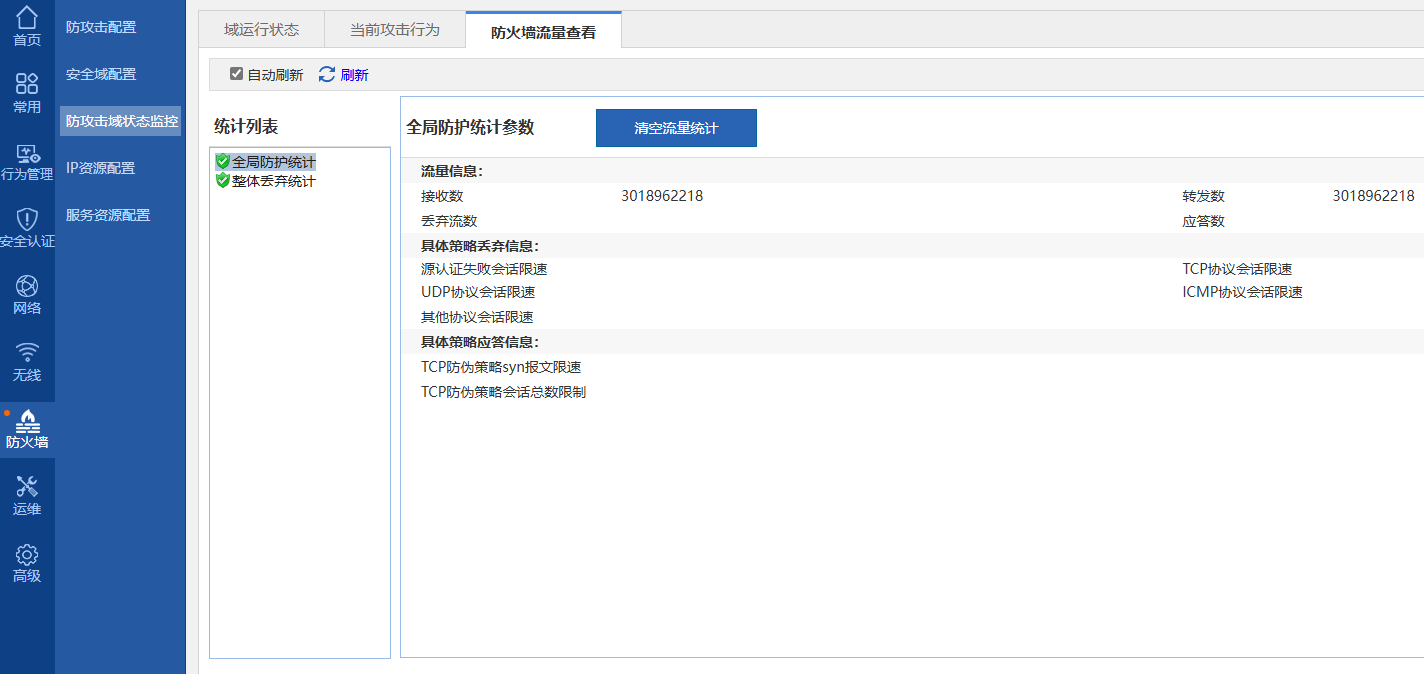
Task: Switch to the 当前攻击行为 tab
Action: [395, 30]
